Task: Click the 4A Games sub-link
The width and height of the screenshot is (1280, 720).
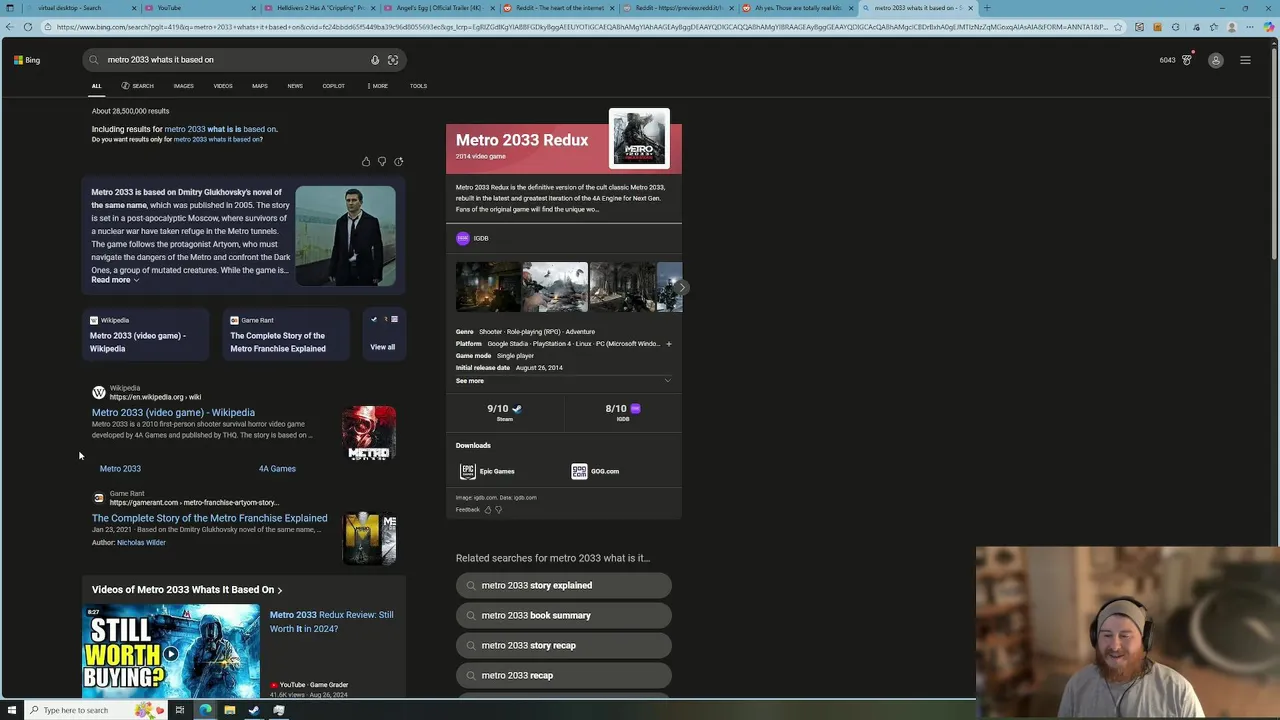Action: pyautogui.click(x=277, y=468)
